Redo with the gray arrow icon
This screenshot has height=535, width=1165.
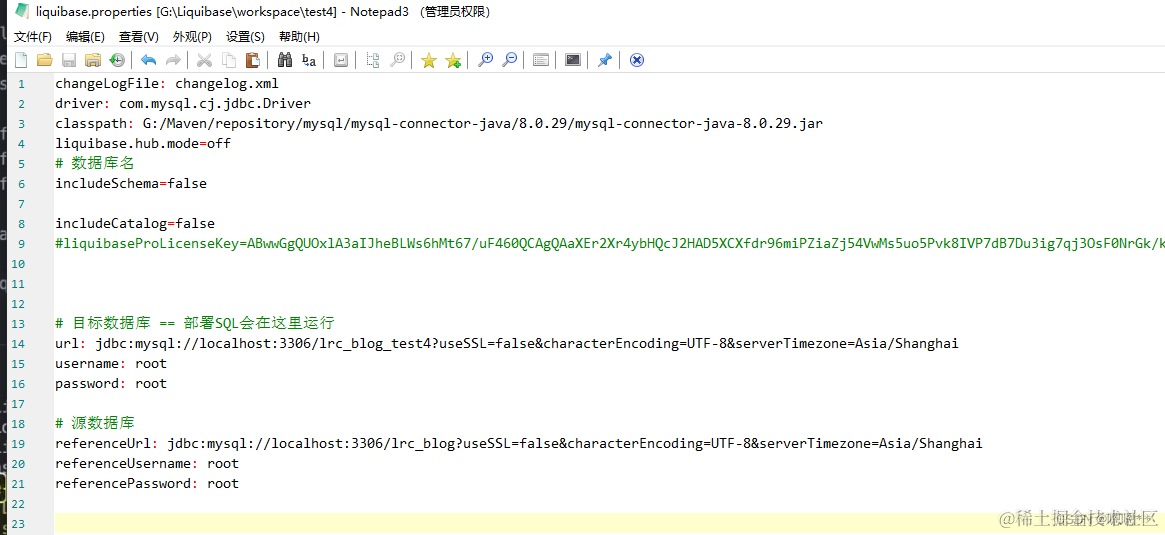click(172, 60)
